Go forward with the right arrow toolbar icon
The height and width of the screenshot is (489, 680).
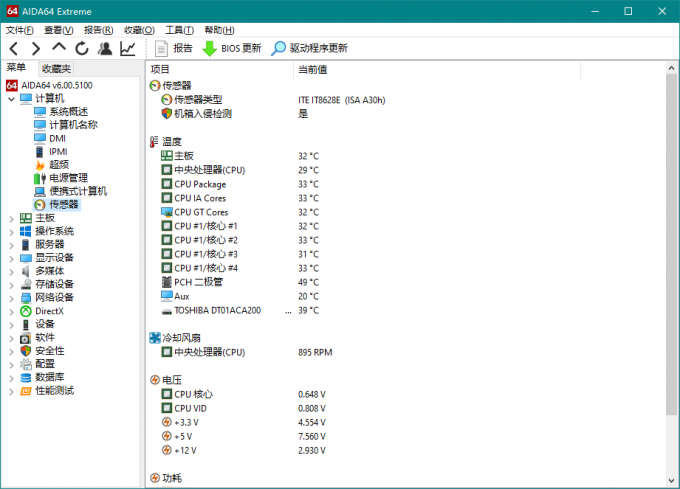pyautogui.click(x=36, y=49)
